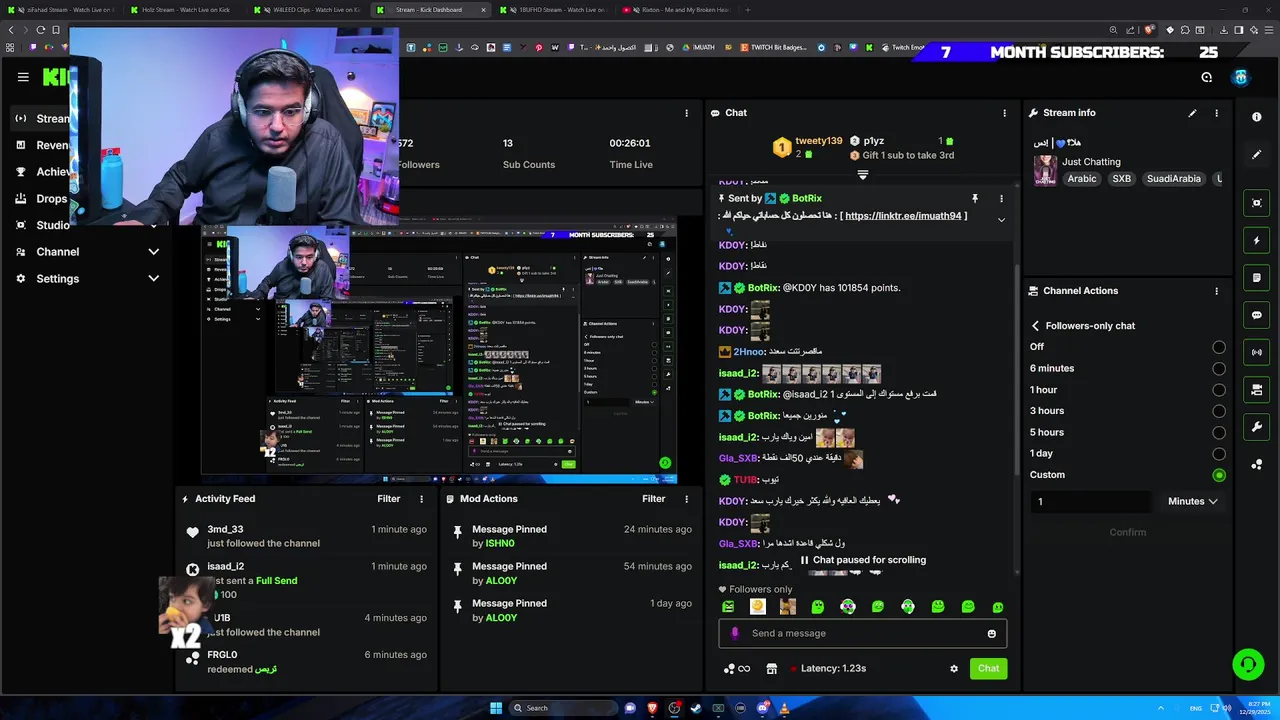Expand the gift leaderboard arrow under tweety139
The image size is (1280, 720).
click(x=863, y=174)
